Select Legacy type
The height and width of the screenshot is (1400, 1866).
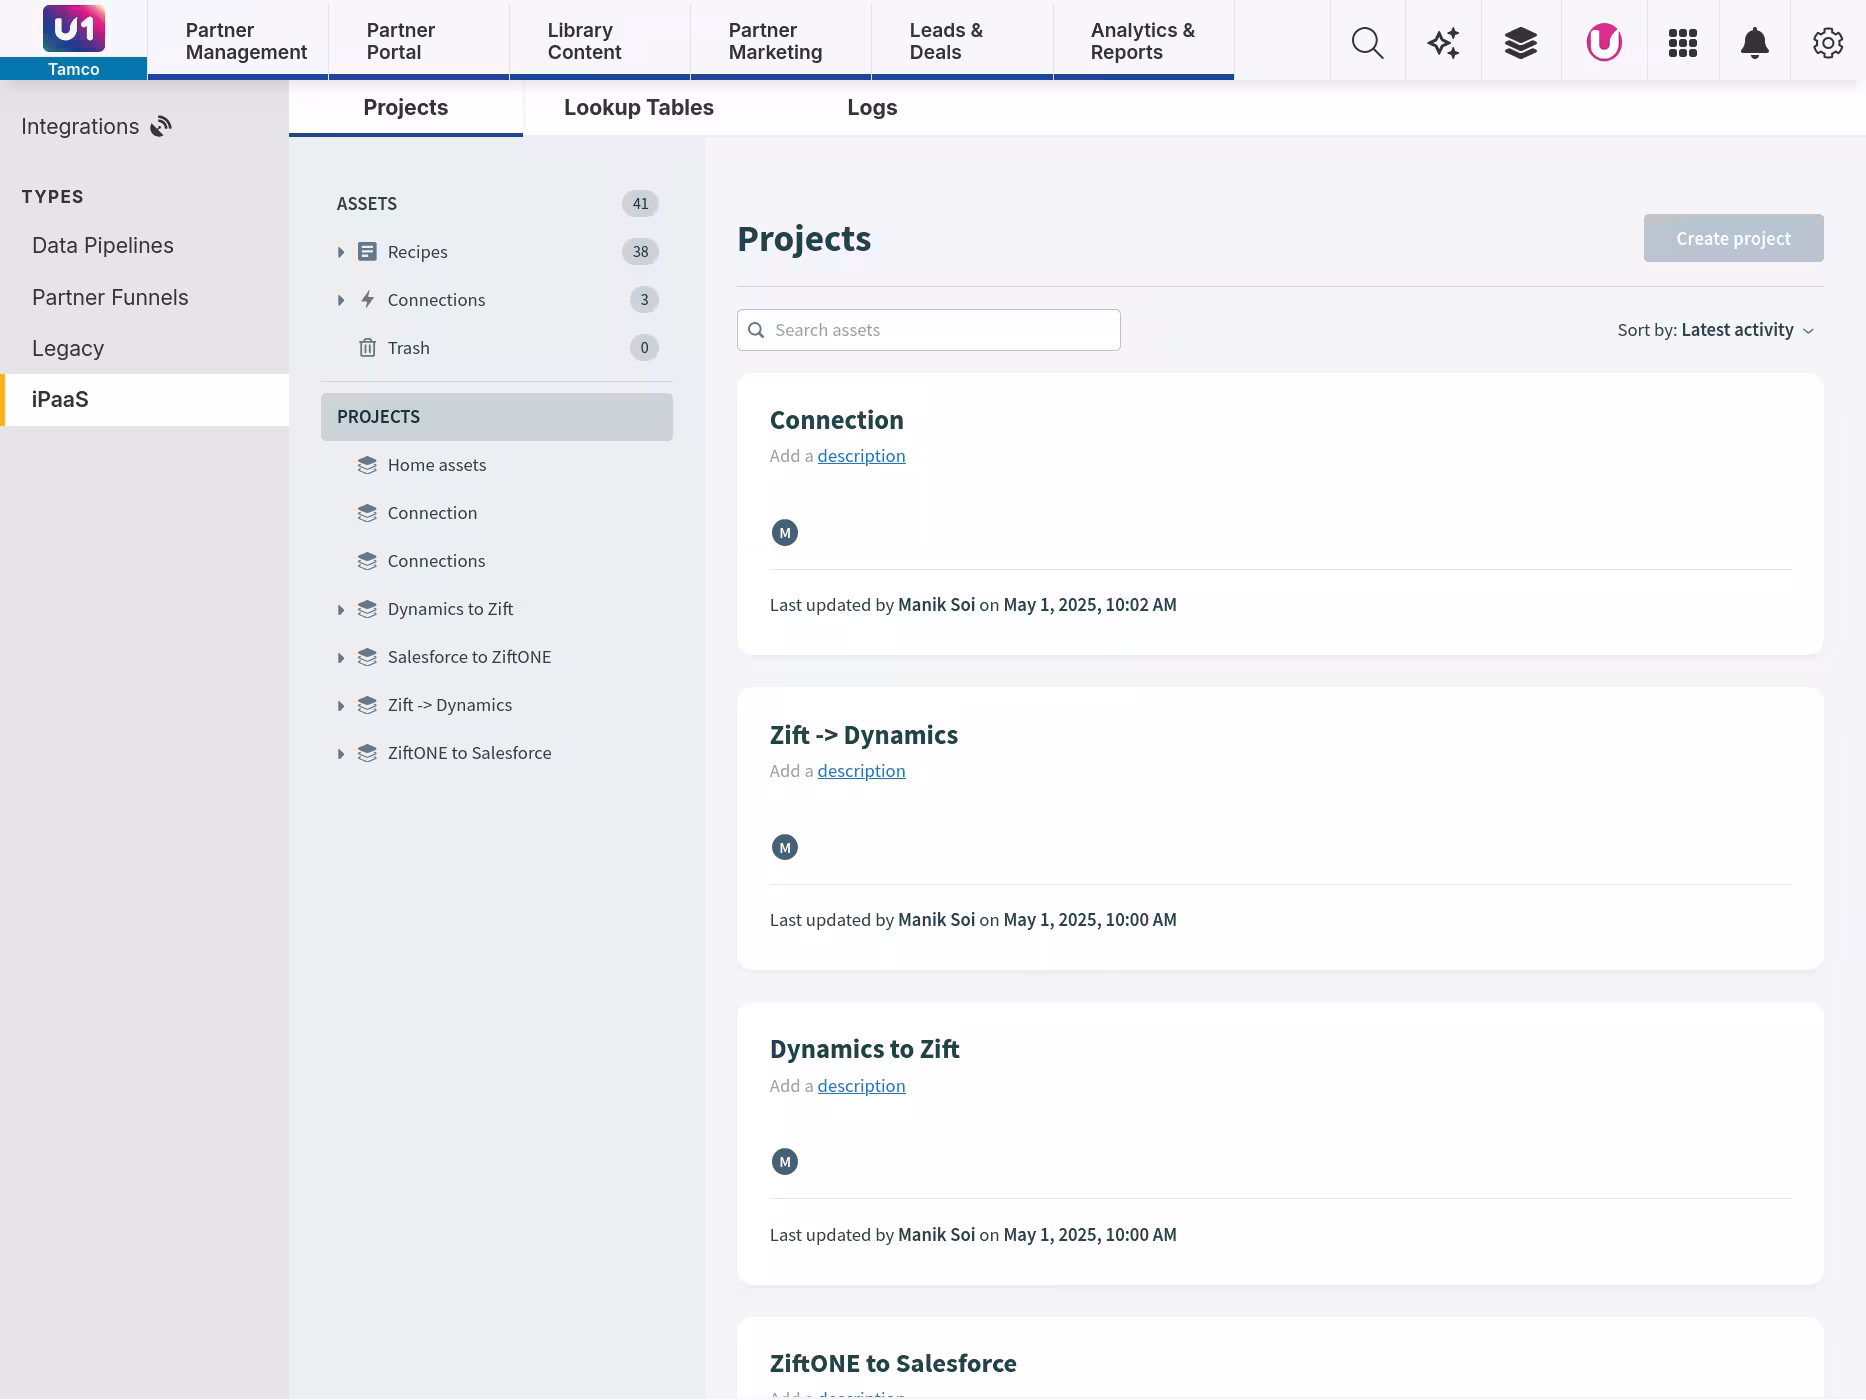68,349
